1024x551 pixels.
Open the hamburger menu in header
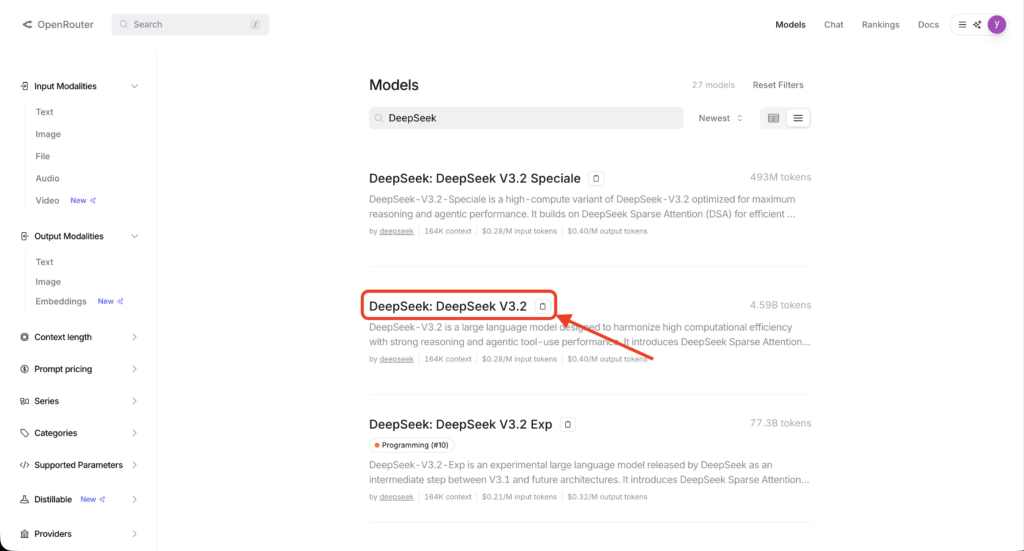962,25
